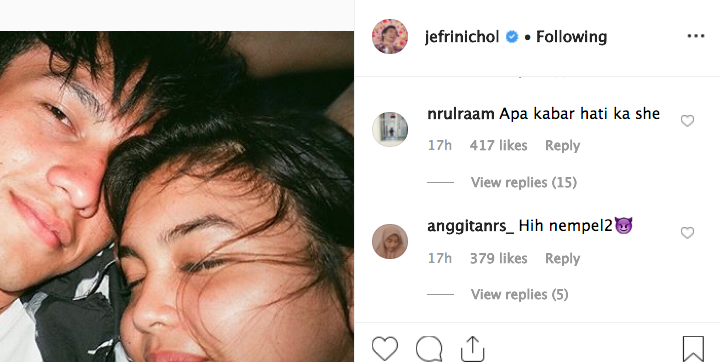Open anggitanrs_ profile picture
This screenshot has width=720, height=362.
[x=390, y=242]
